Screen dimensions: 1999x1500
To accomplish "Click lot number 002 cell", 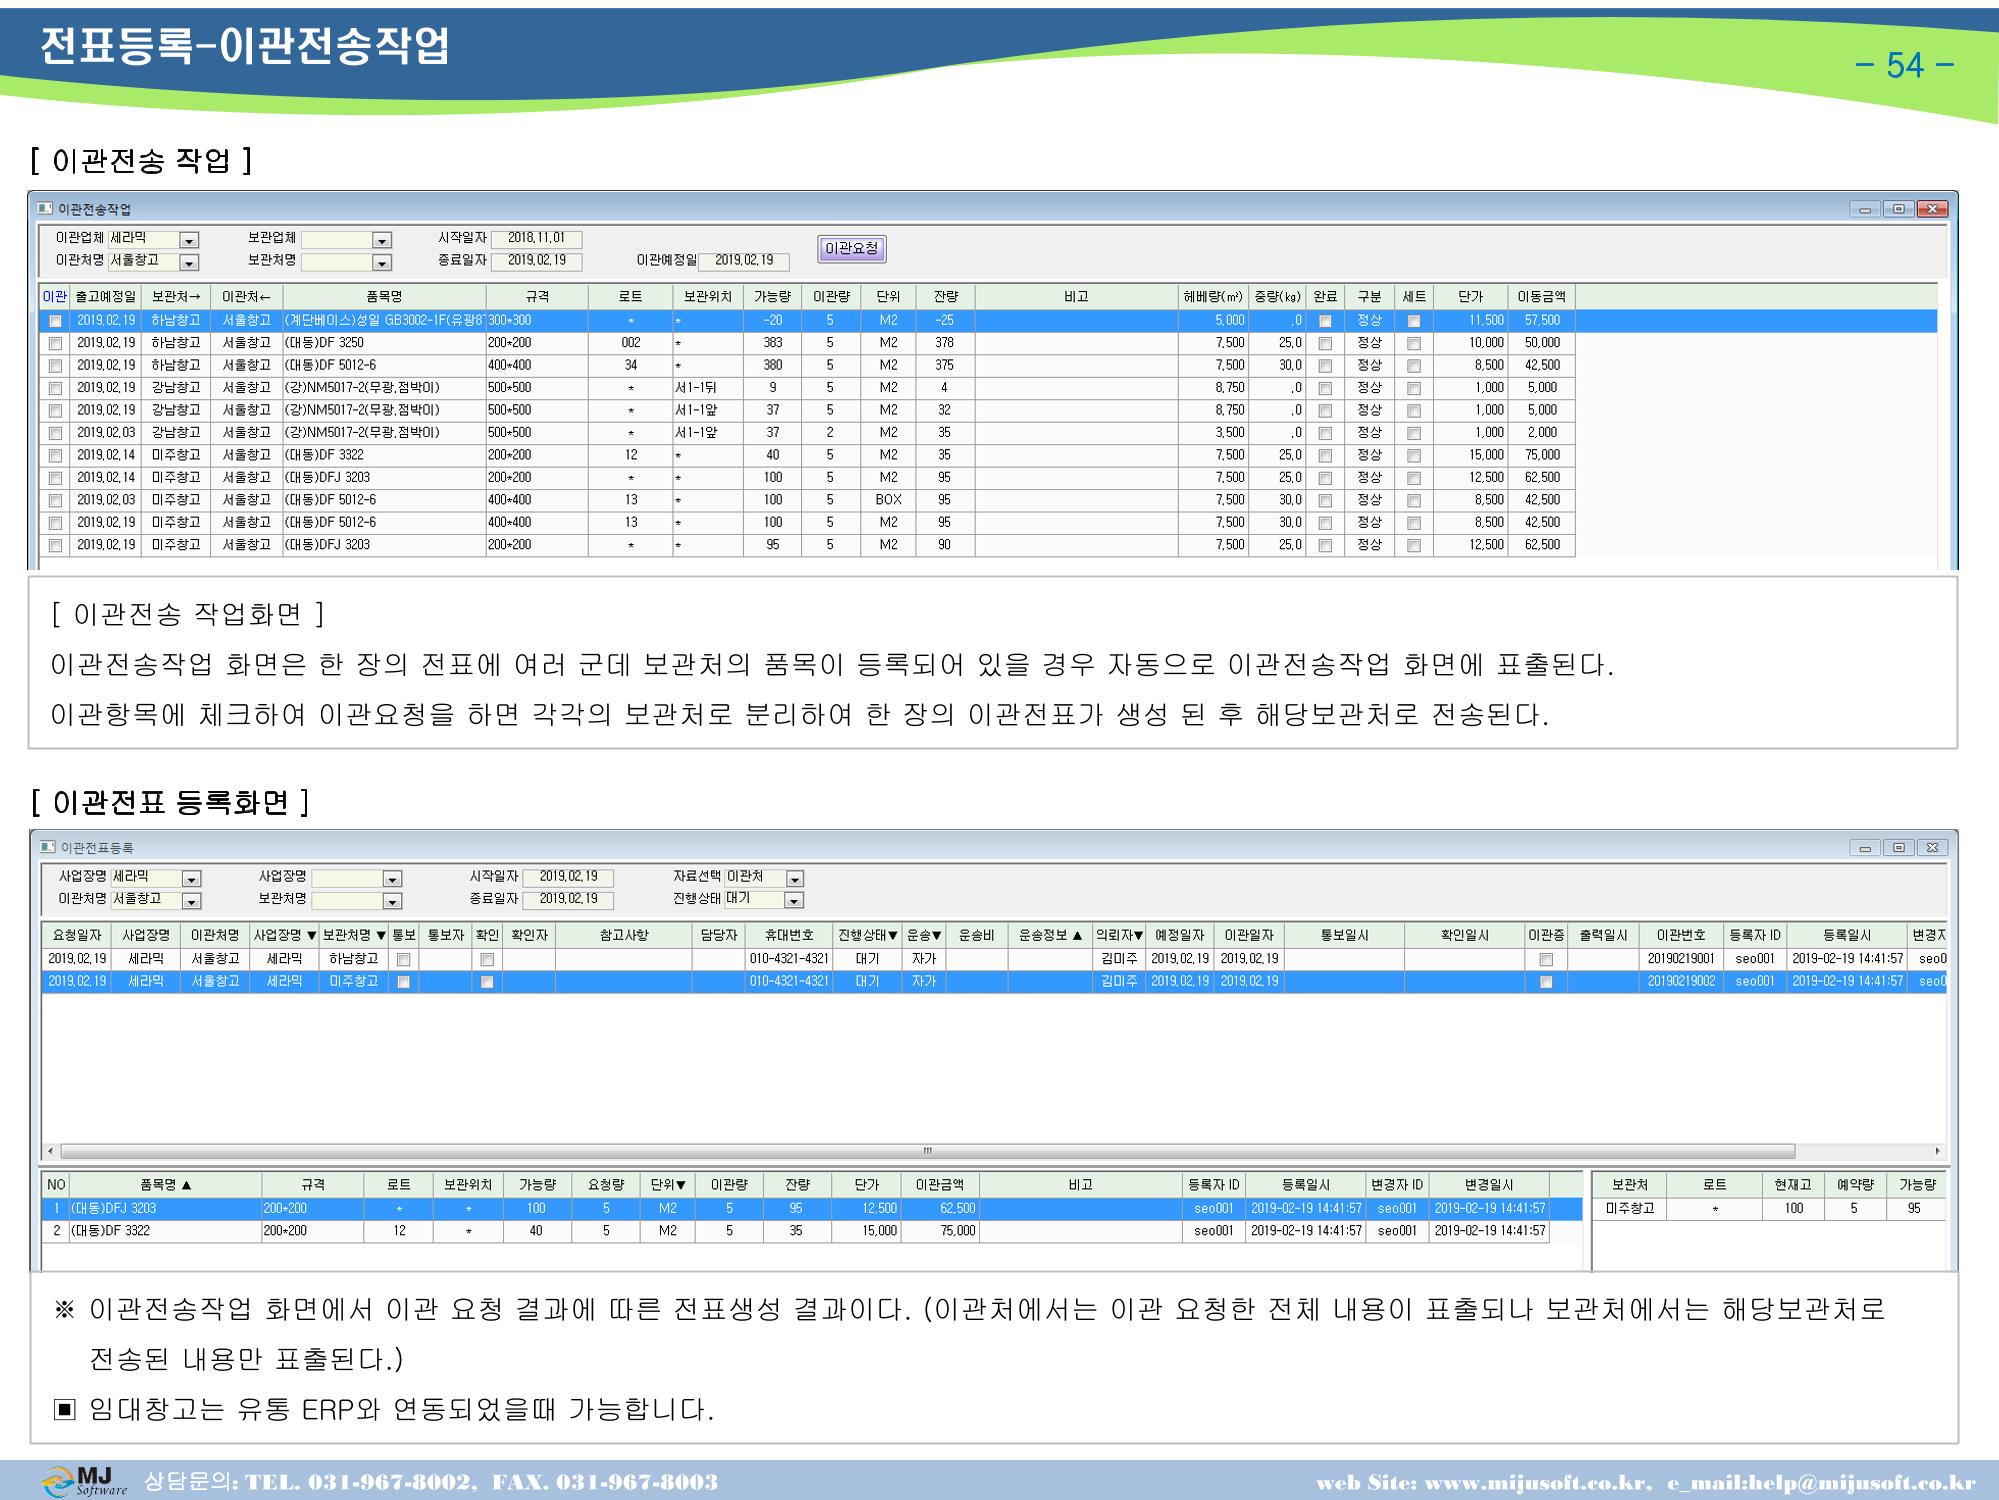I will [x=630, y=343].
